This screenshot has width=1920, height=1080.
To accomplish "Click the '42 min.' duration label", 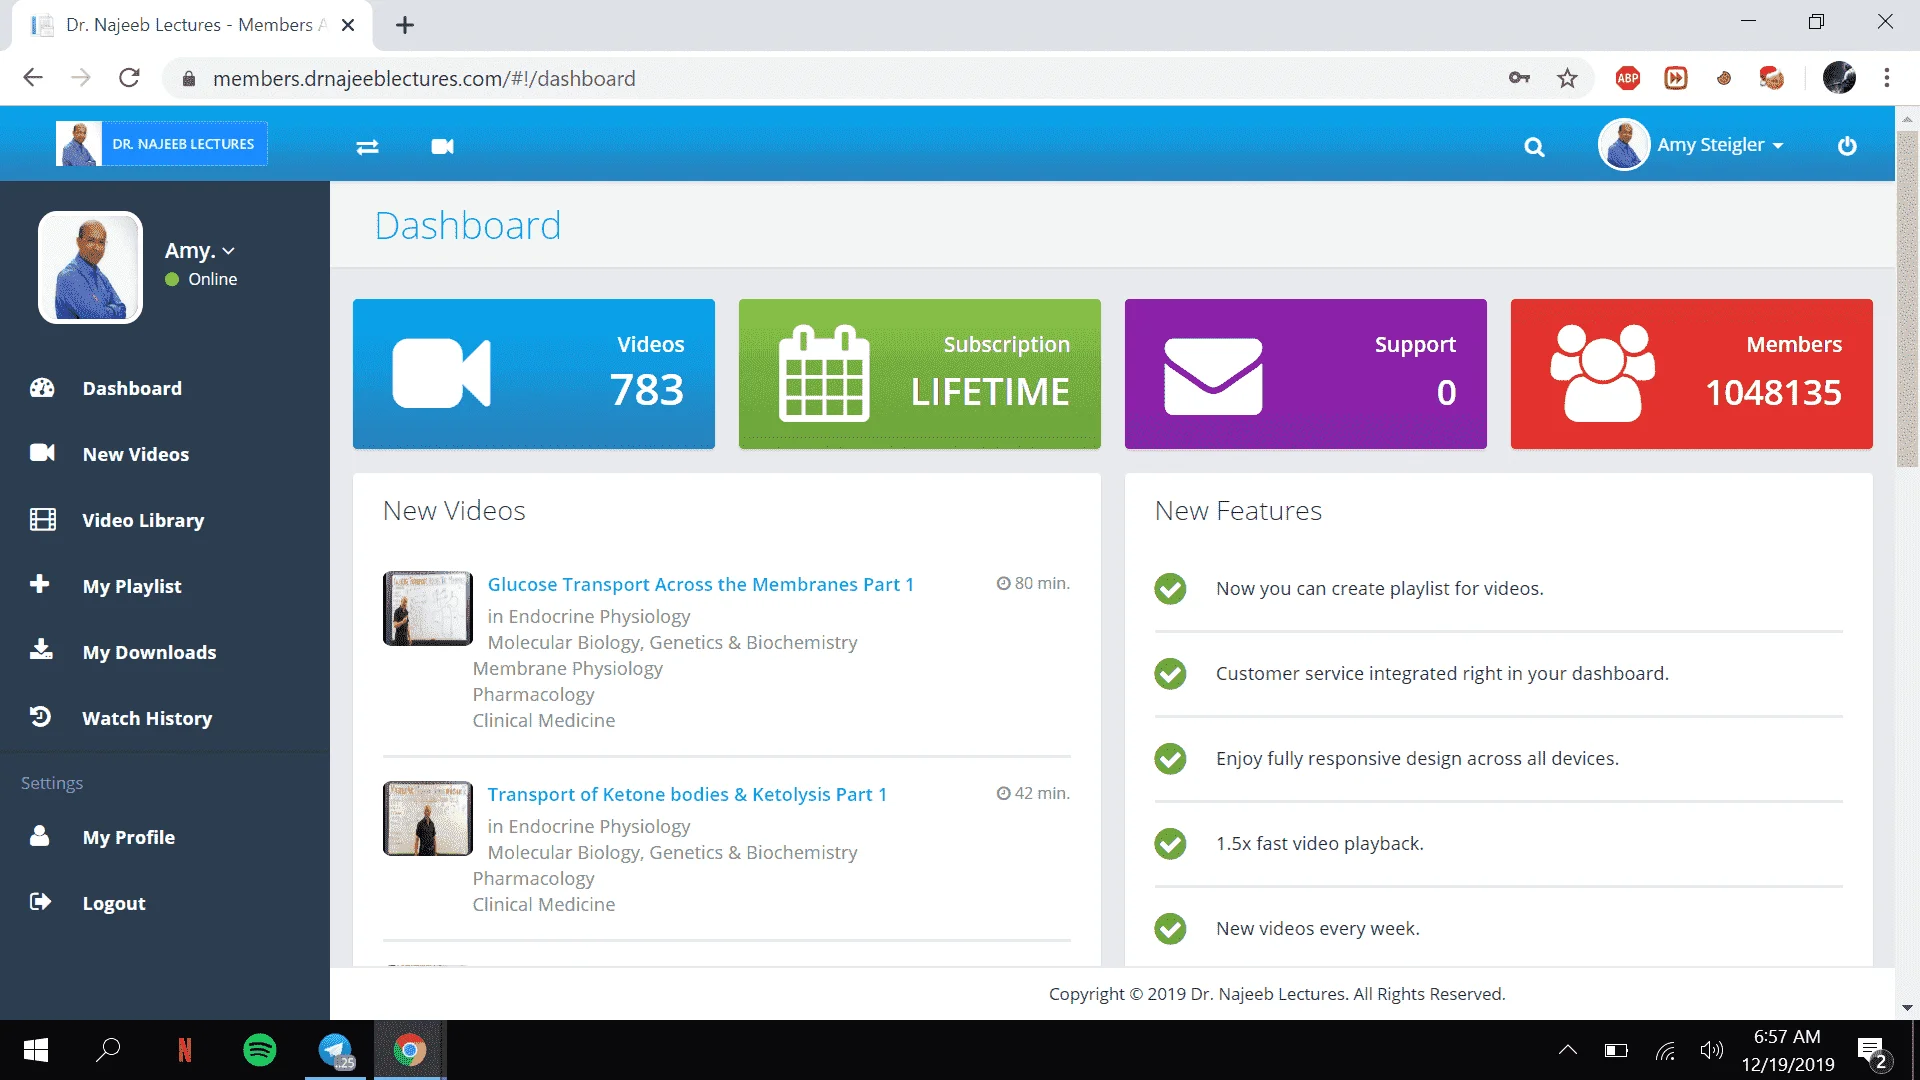I will pos(1033,793).
